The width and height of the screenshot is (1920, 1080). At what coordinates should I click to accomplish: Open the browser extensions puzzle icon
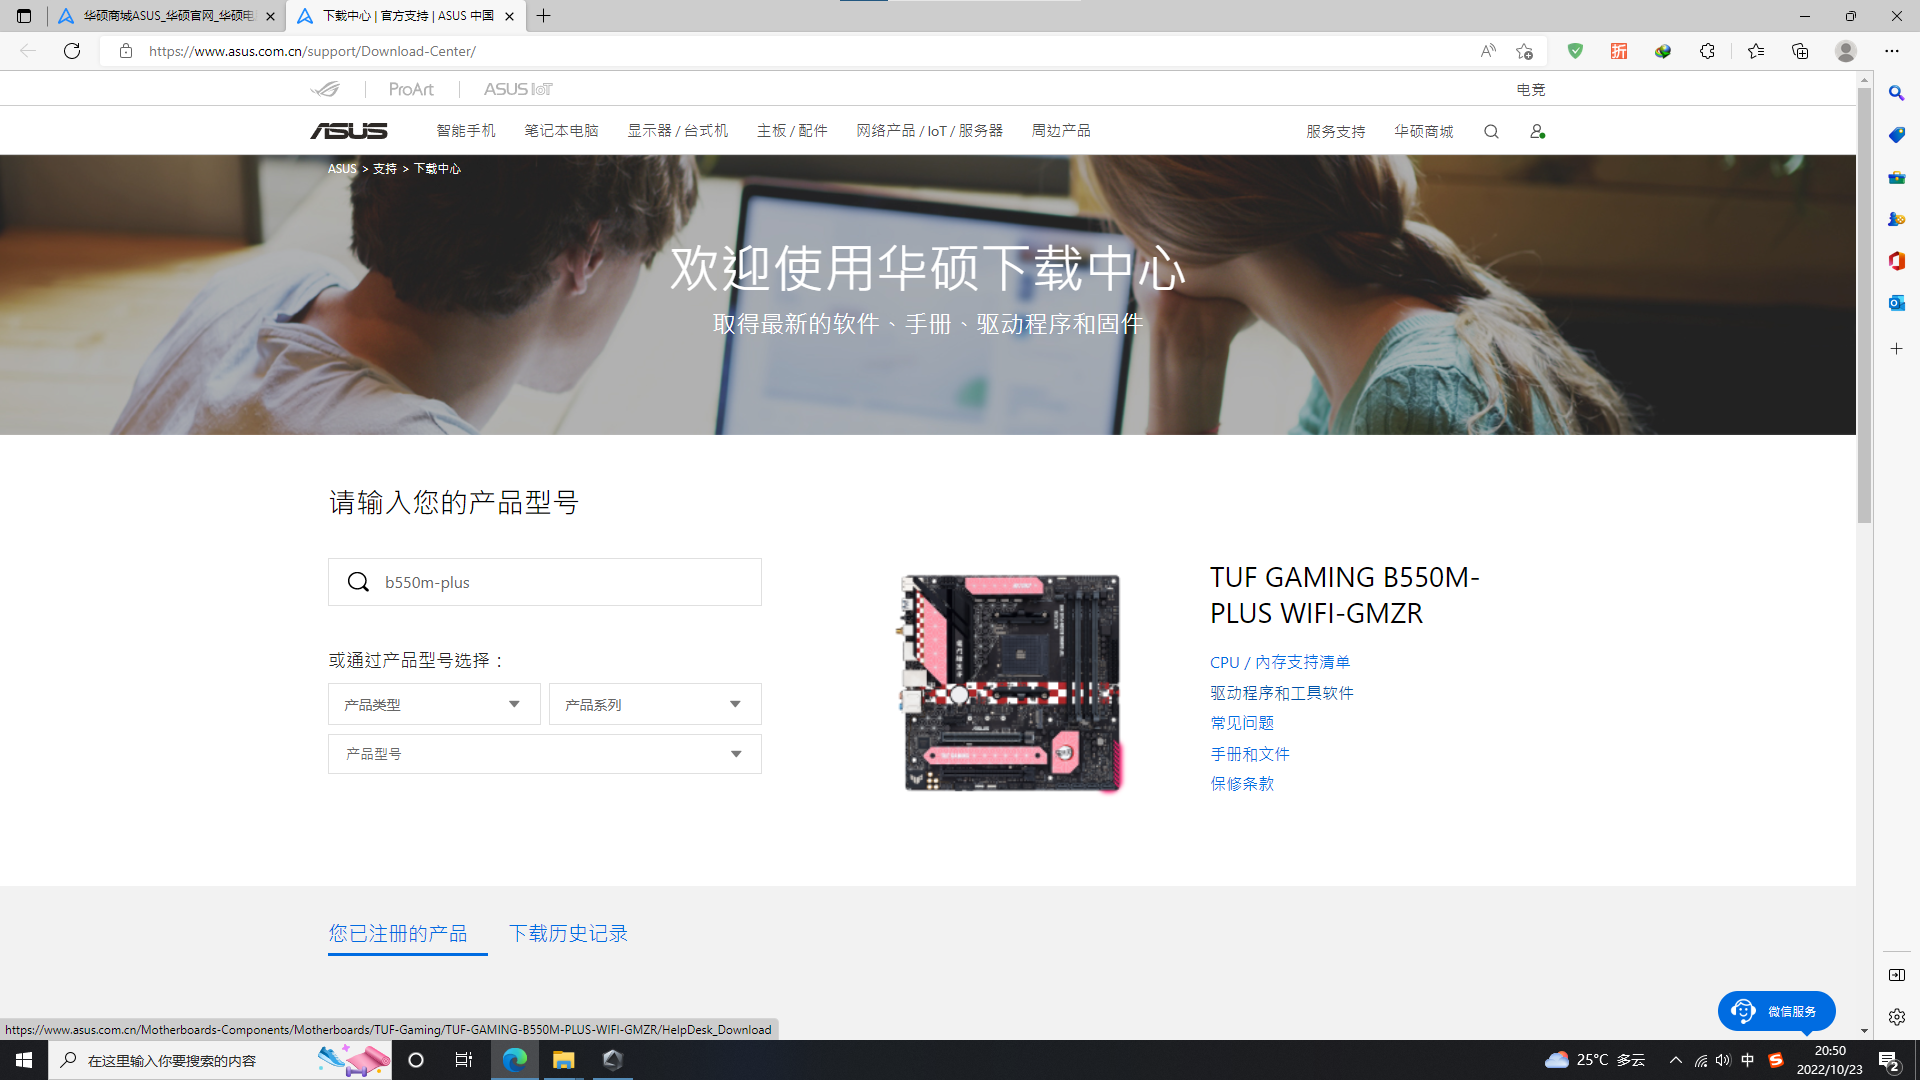coord(1707,51)
